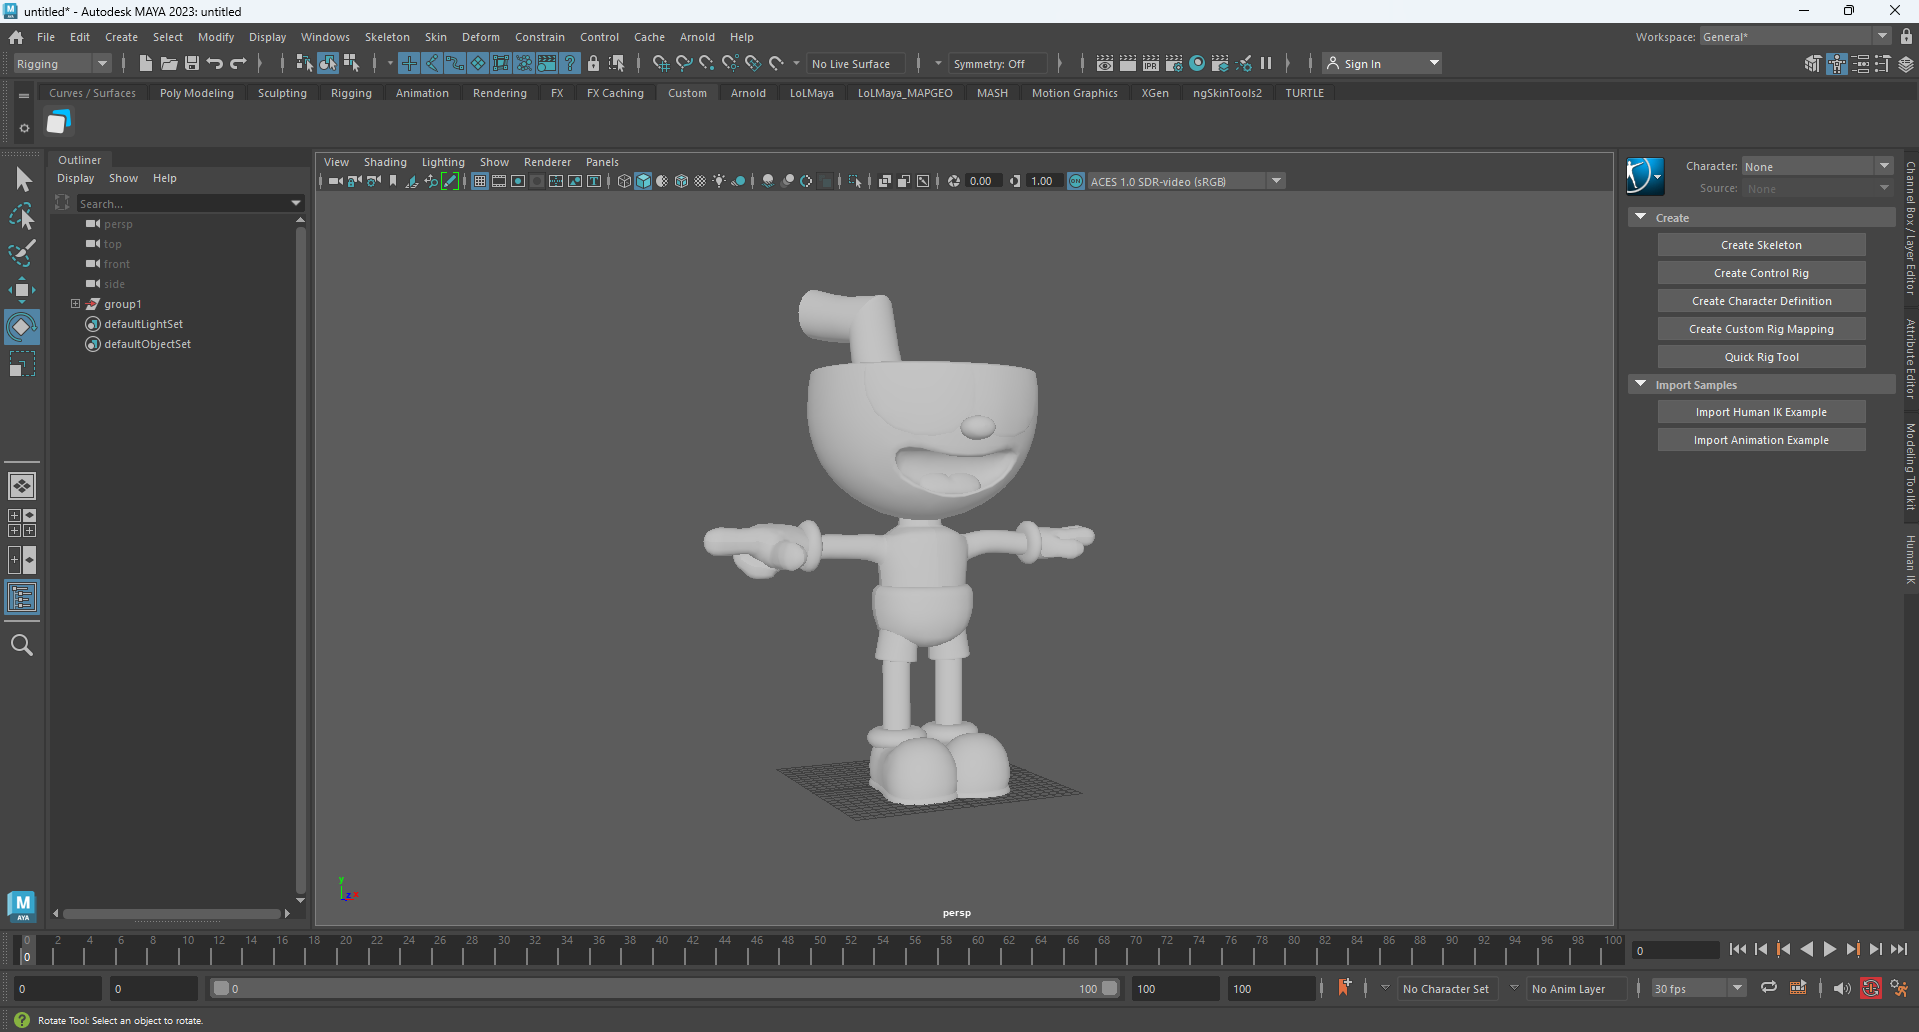Toggle textured display in viewport
This screenshot has height=1032, width=1919.
coord(700,181)
